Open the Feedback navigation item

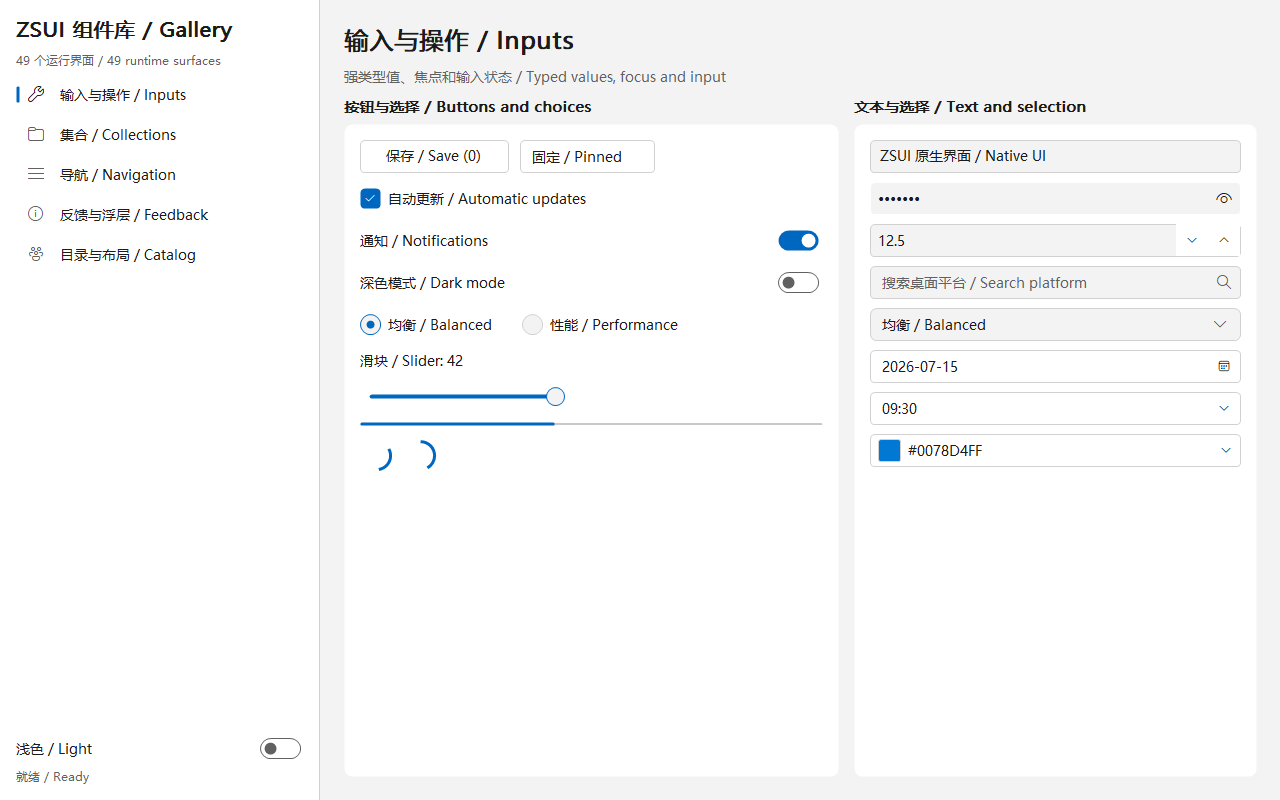point(160,215)
